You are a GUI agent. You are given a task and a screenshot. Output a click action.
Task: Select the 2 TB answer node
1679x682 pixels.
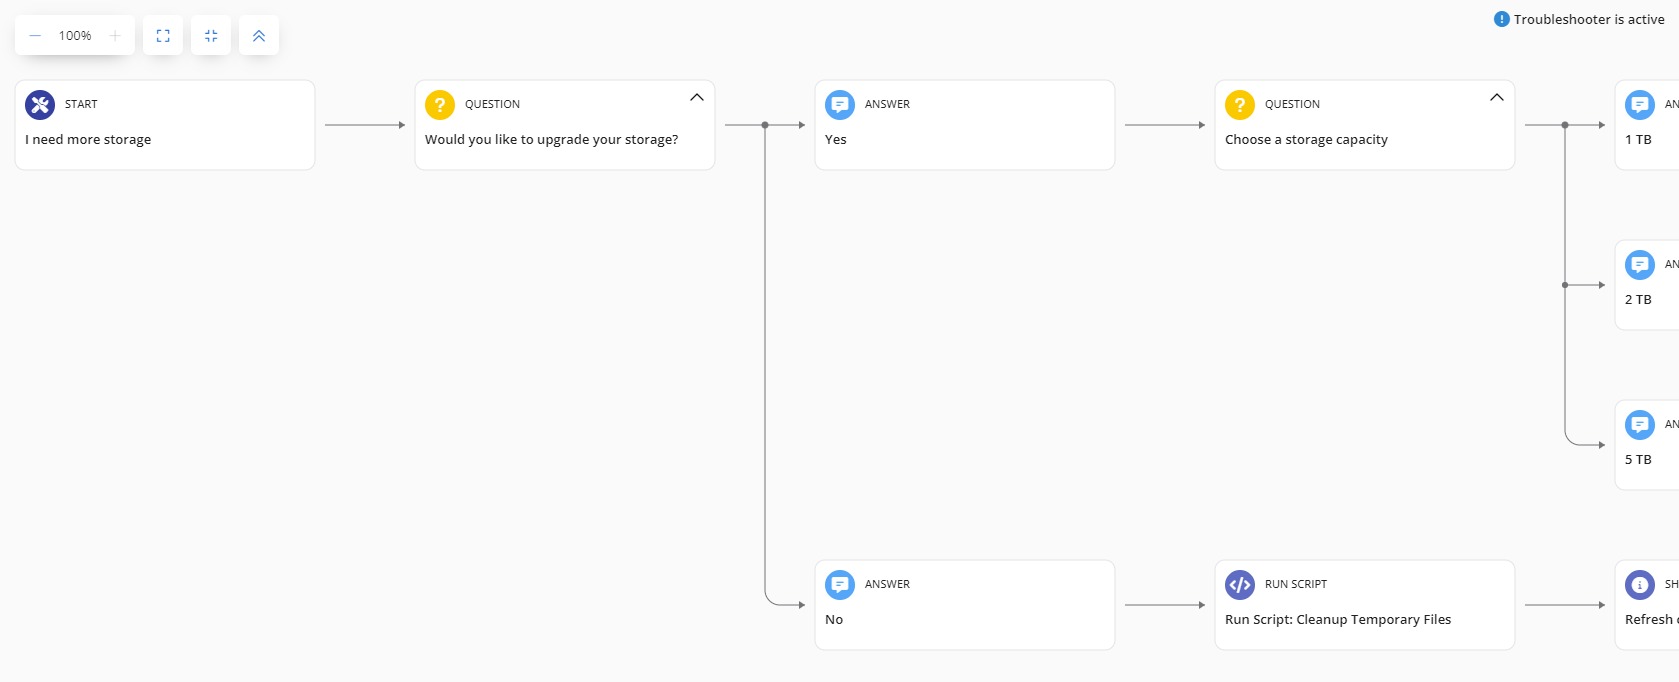(x=1645, y=299)
